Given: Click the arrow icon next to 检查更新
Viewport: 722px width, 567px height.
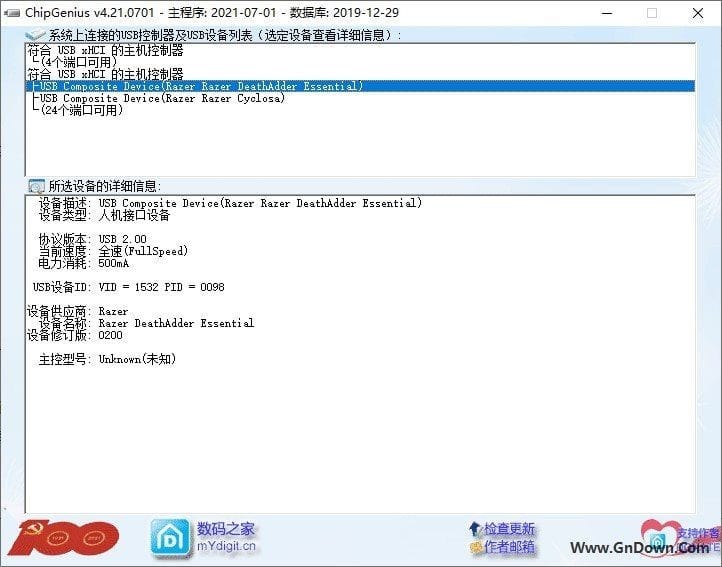Looking at the screenshot, I should pos(475,529).
